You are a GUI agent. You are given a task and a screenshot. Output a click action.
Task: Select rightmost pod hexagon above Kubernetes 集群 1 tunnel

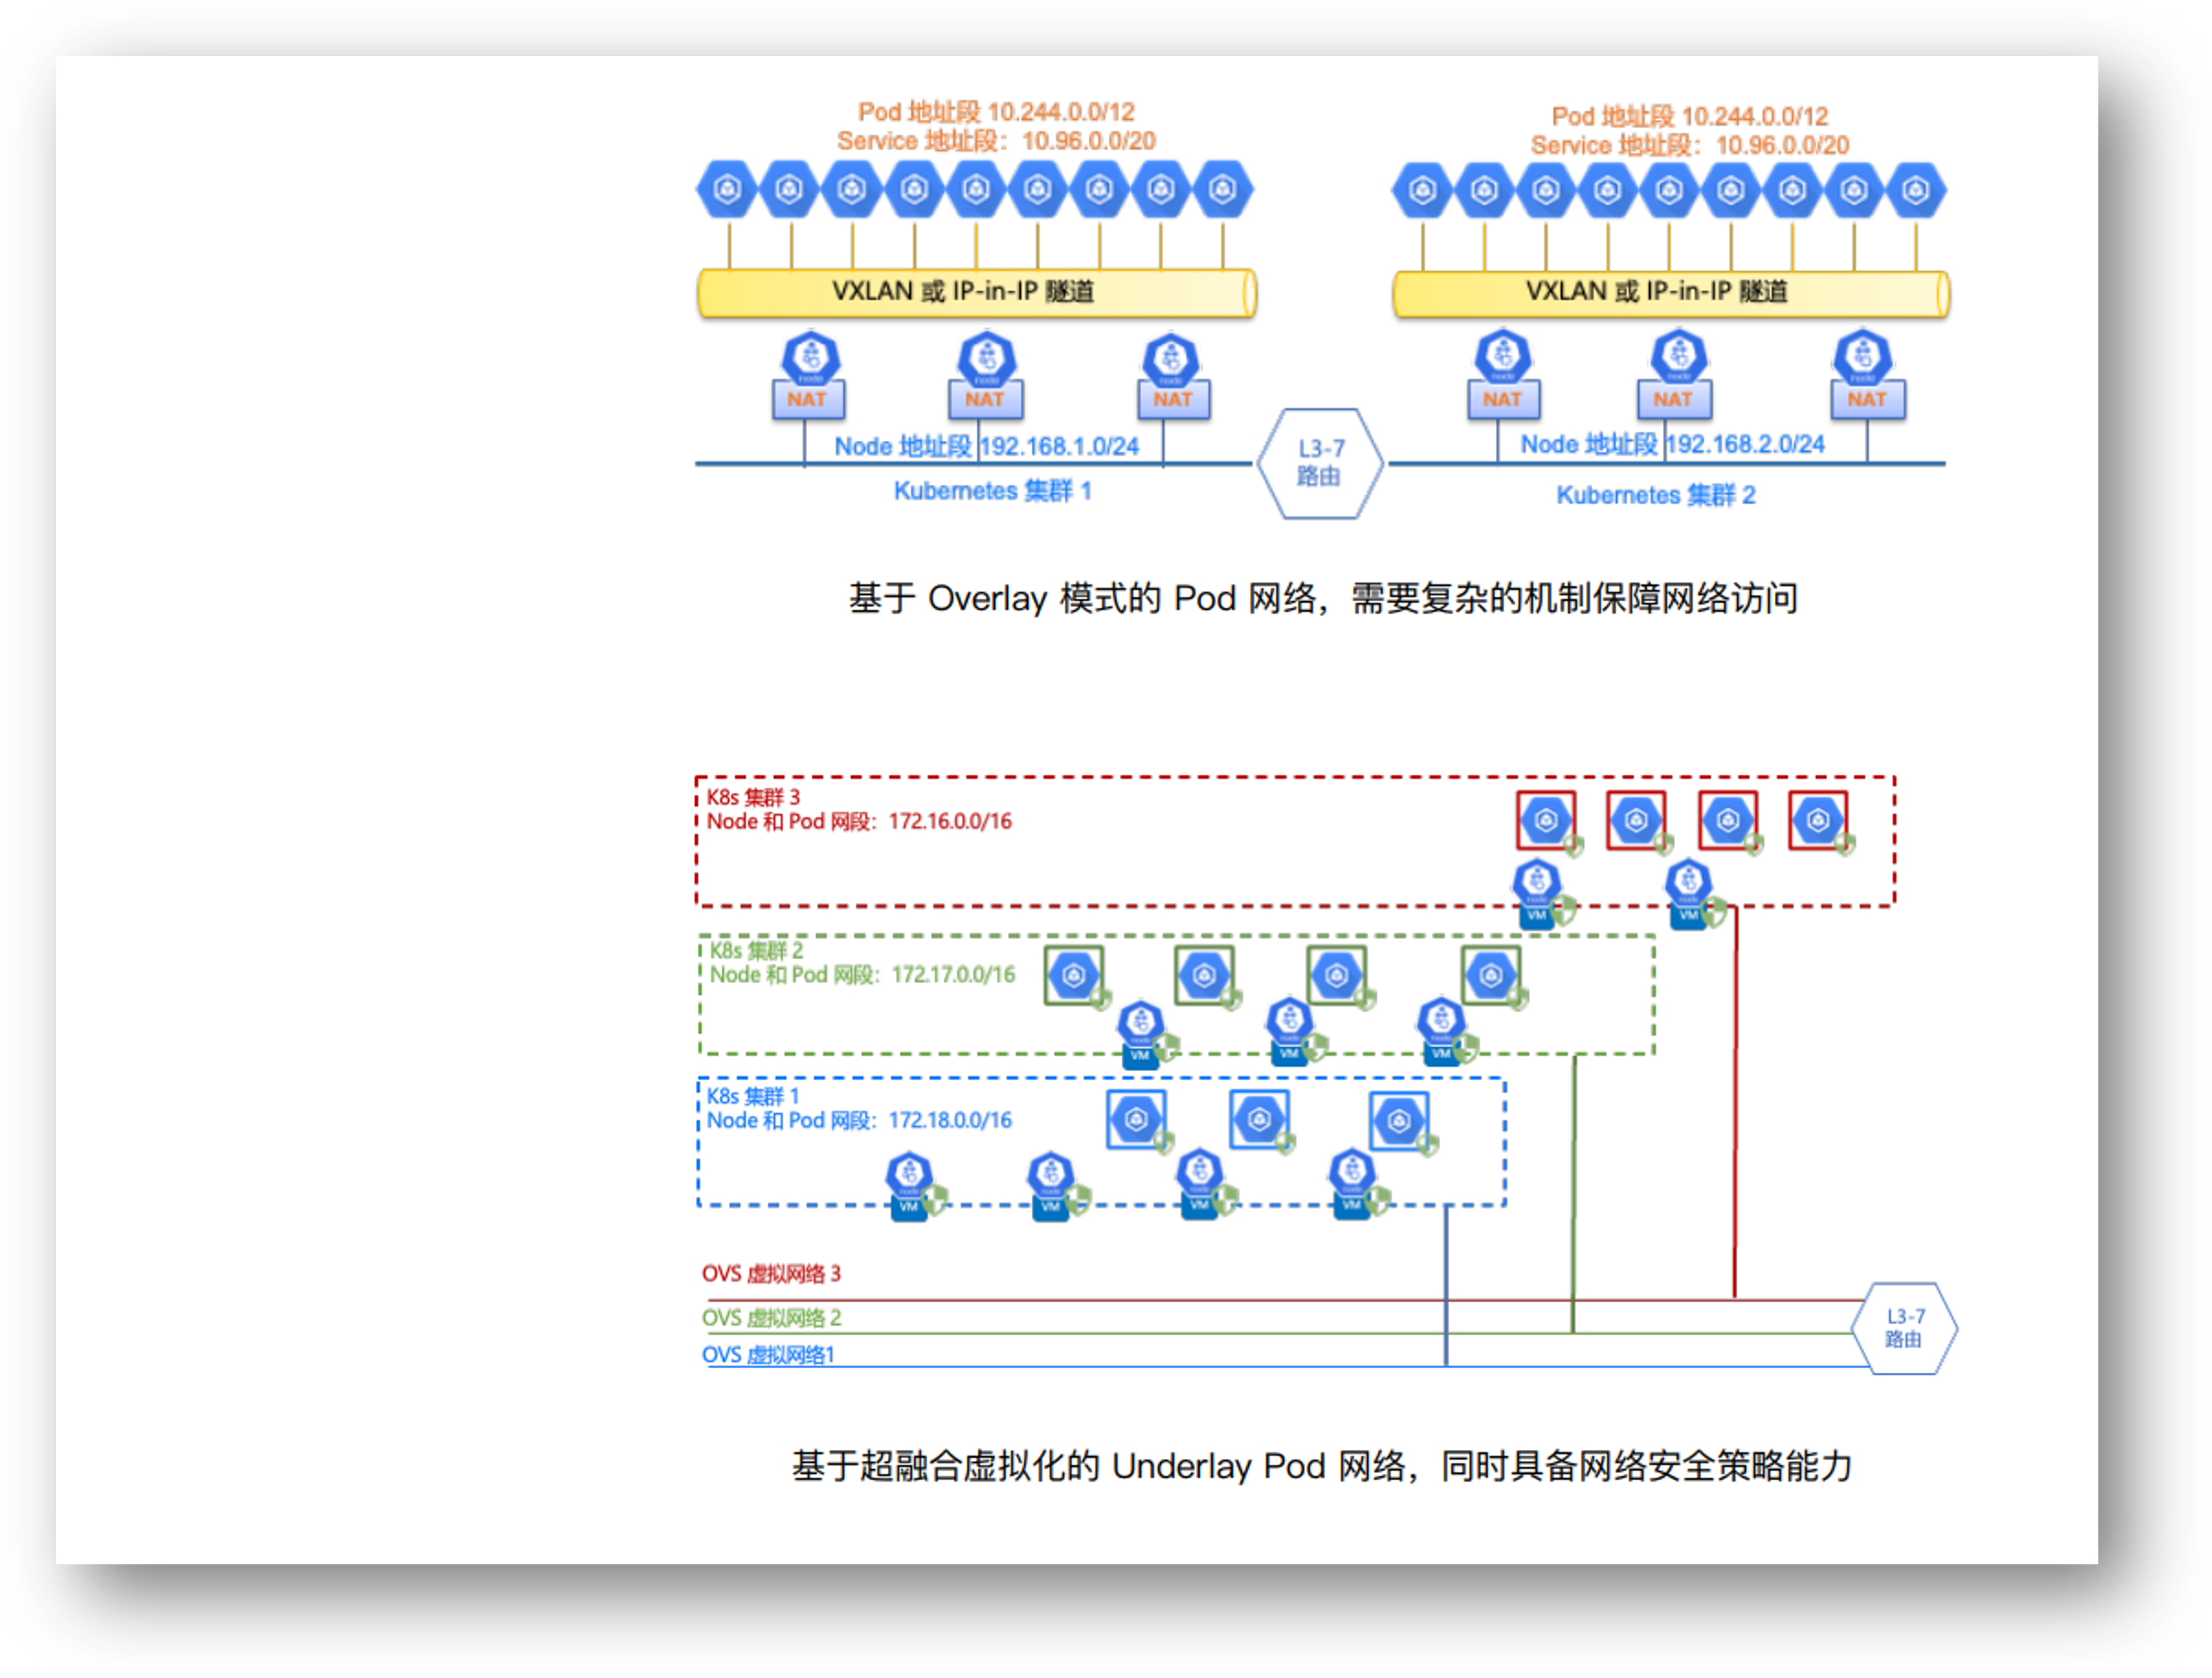click(x=1222, y=189)
